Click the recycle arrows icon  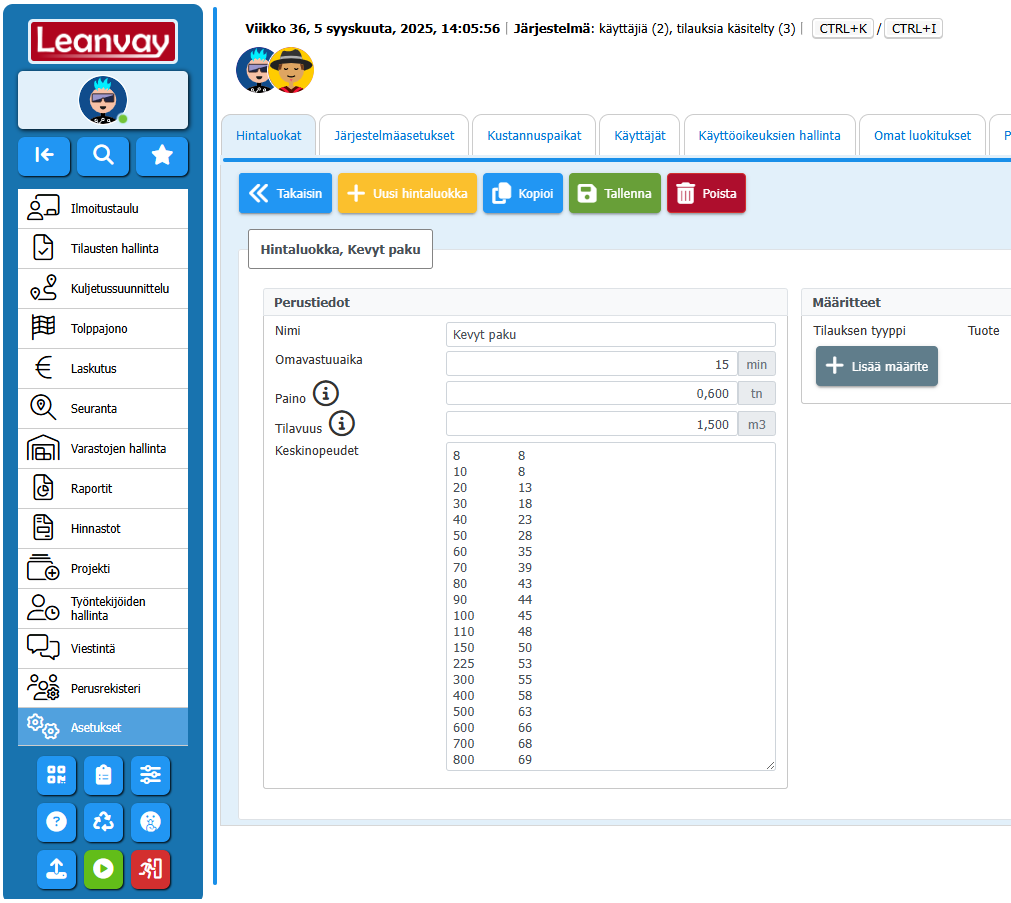click(103, 822)
